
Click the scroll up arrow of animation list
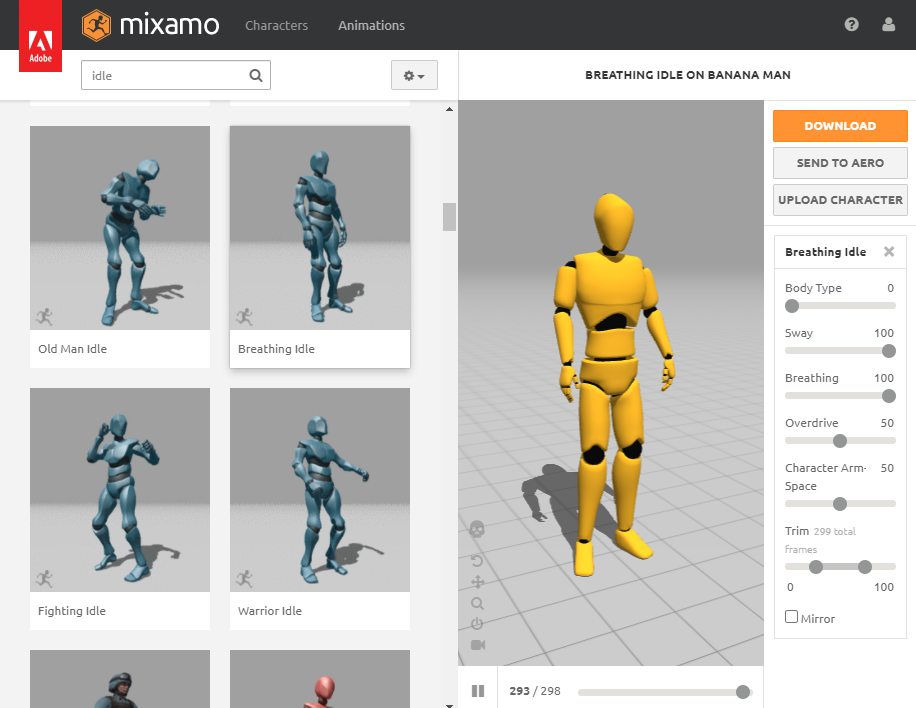click(x=449, y=109)
